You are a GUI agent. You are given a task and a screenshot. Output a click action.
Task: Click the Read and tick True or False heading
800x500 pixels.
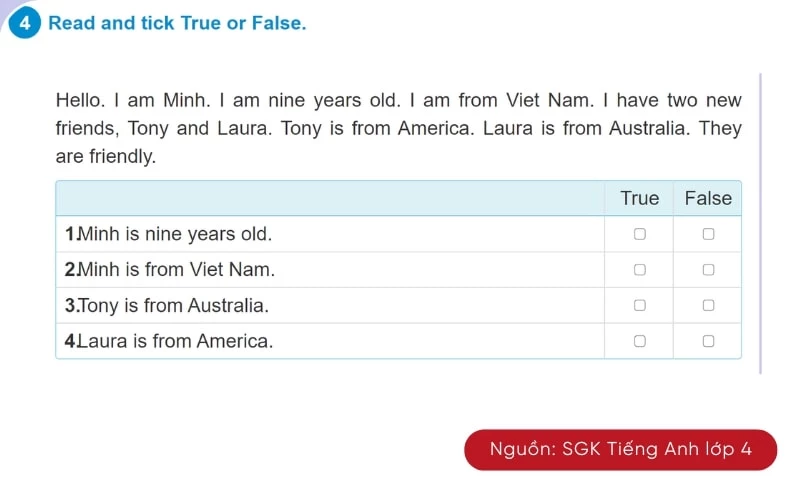[x=177, y=23]
